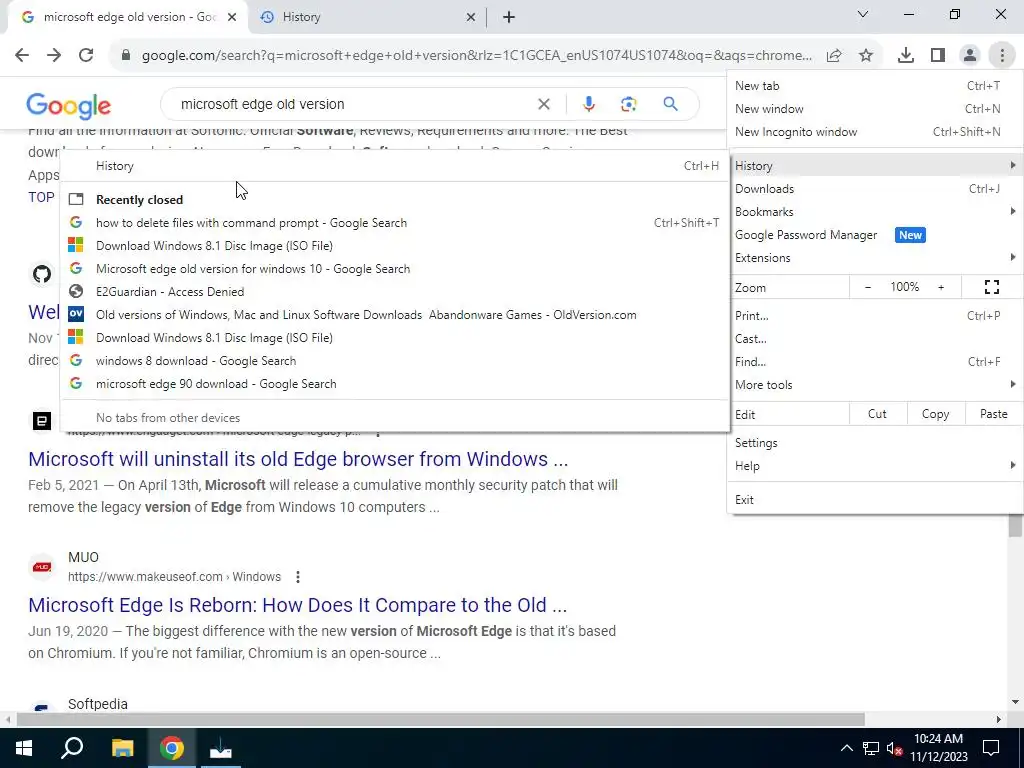Open 'Microsoft Edge Is Reborn' MUO result
Viewport: 1024px width, 768px height.
[x=297, y=605]
